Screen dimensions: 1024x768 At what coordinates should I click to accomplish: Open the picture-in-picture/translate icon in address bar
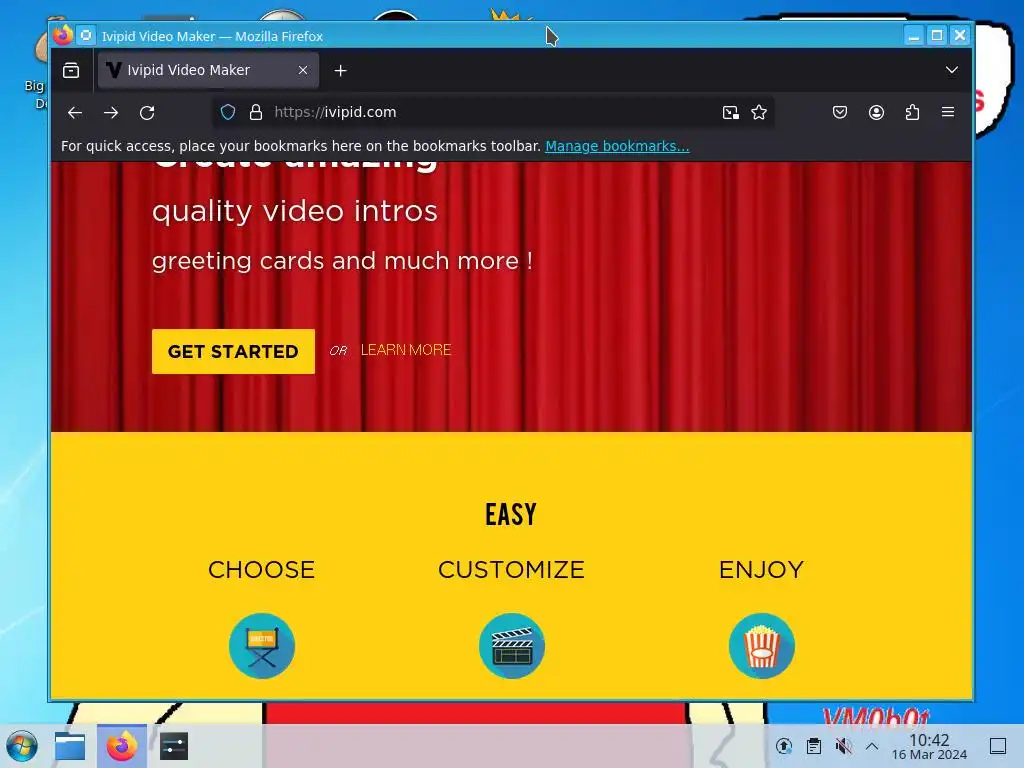730,112
